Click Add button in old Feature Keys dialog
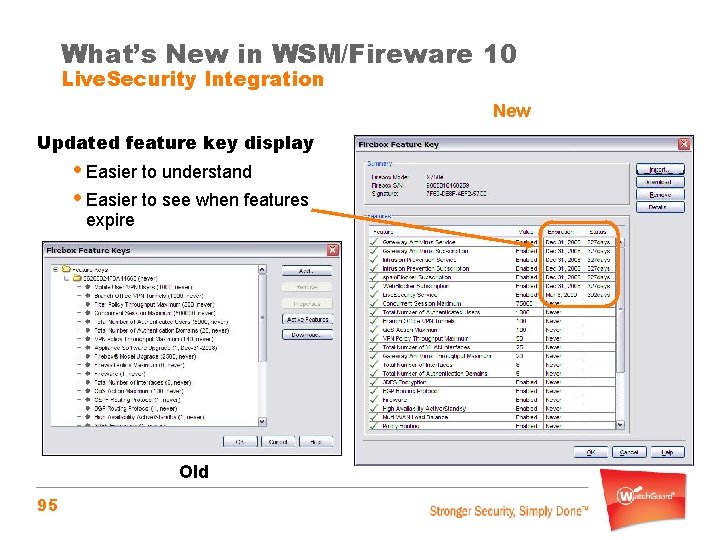 (x=307, y=271)
